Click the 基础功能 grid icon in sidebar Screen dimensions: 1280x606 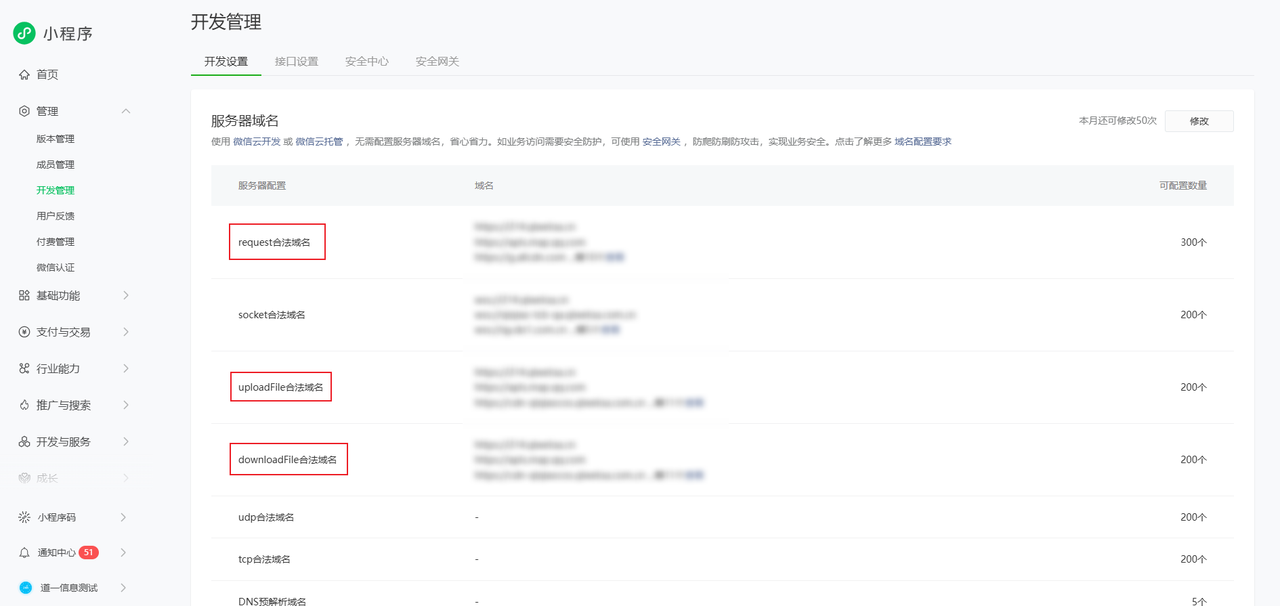pyautogui.click(x=24, y=296)
